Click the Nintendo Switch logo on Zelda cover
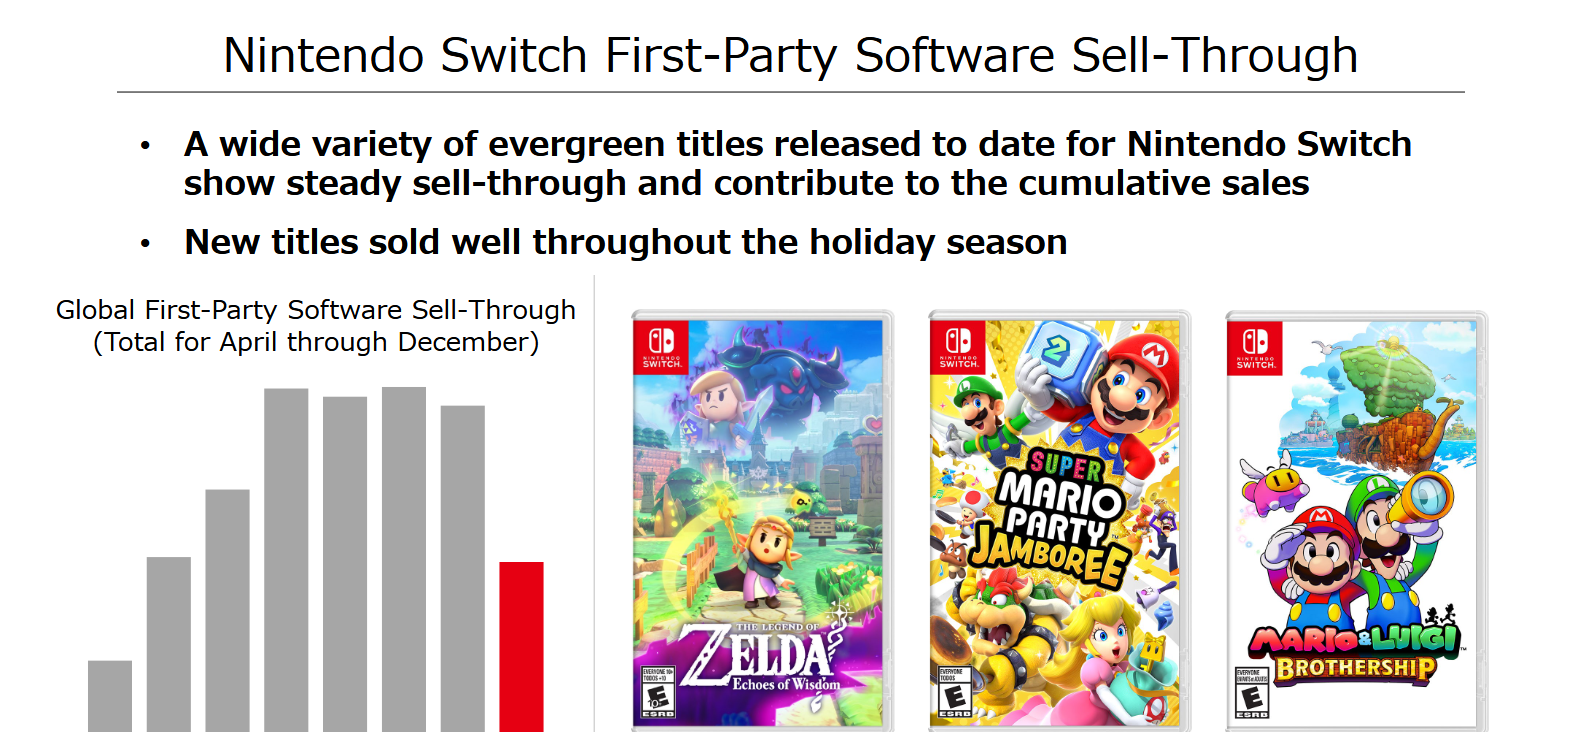The height and width of the screenshot is (732, 1582). coord(661,347)
